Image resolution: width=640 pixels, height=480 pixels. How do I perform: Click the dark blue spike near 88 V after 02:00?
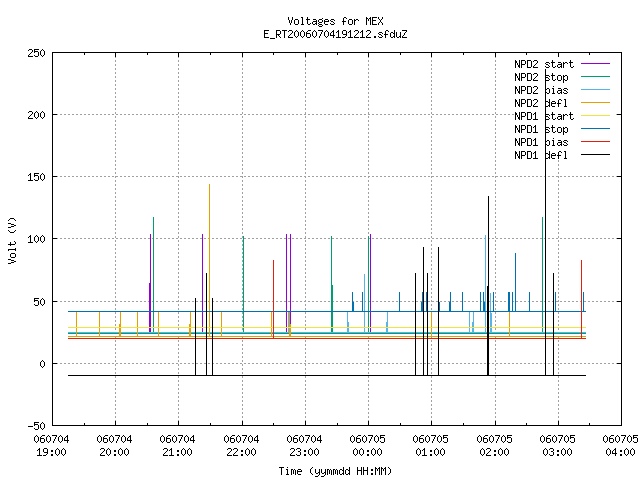tap(516, 282)
